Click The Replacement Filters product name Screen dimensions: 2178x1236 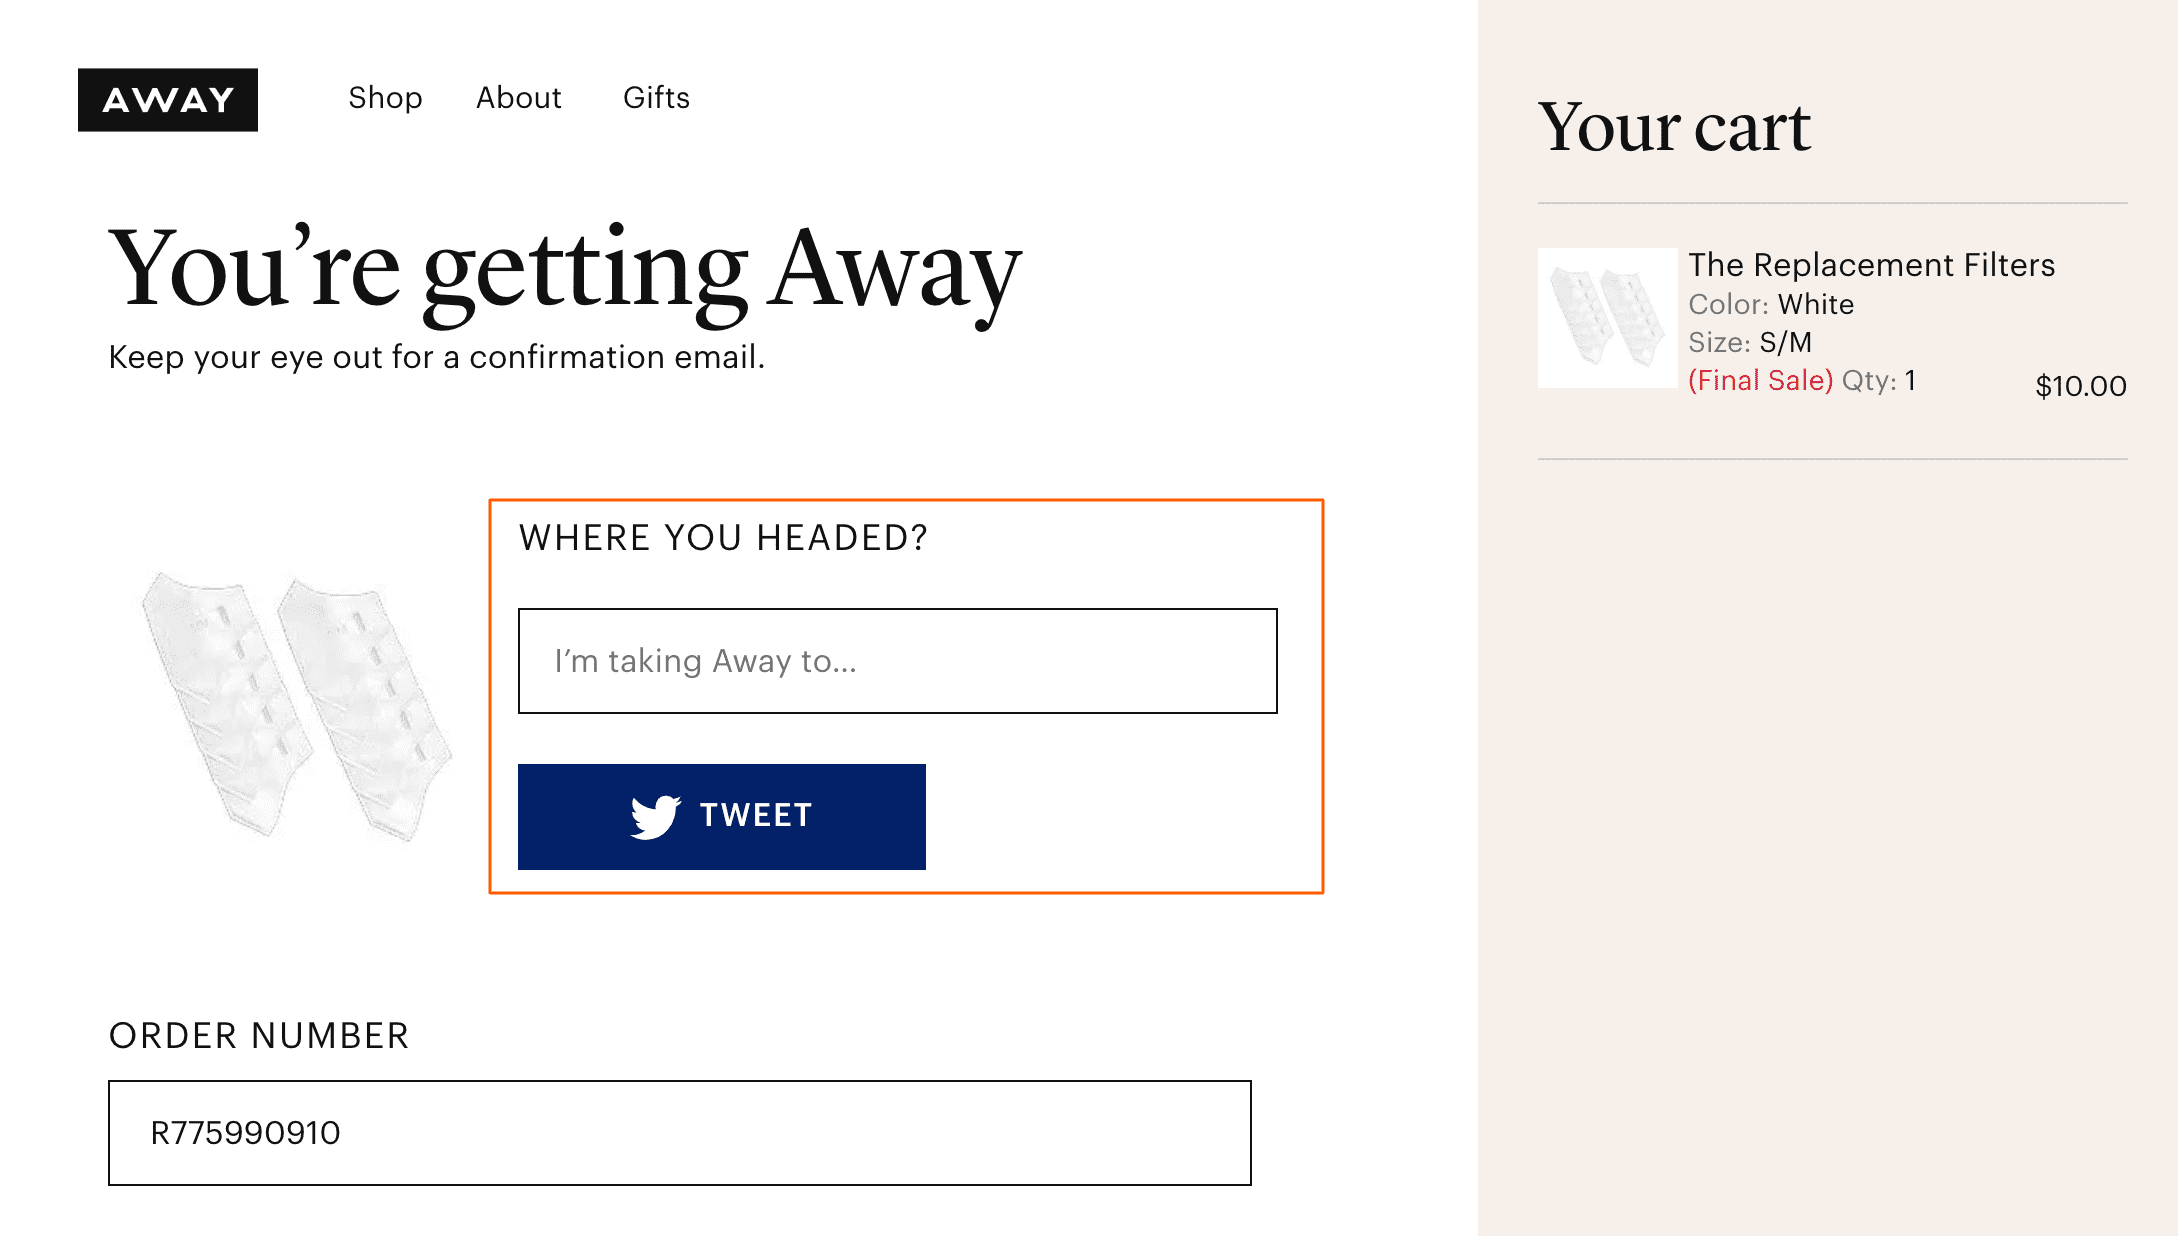(x=1872, y=265)
